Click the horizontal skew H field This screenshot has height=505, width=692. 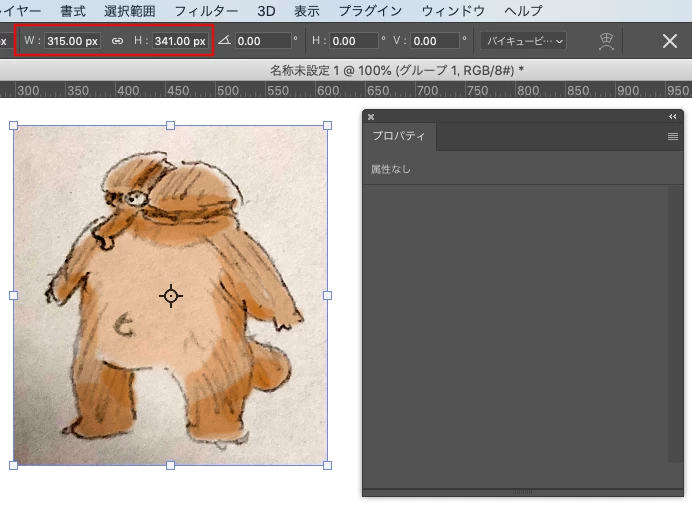pos(354,41)
